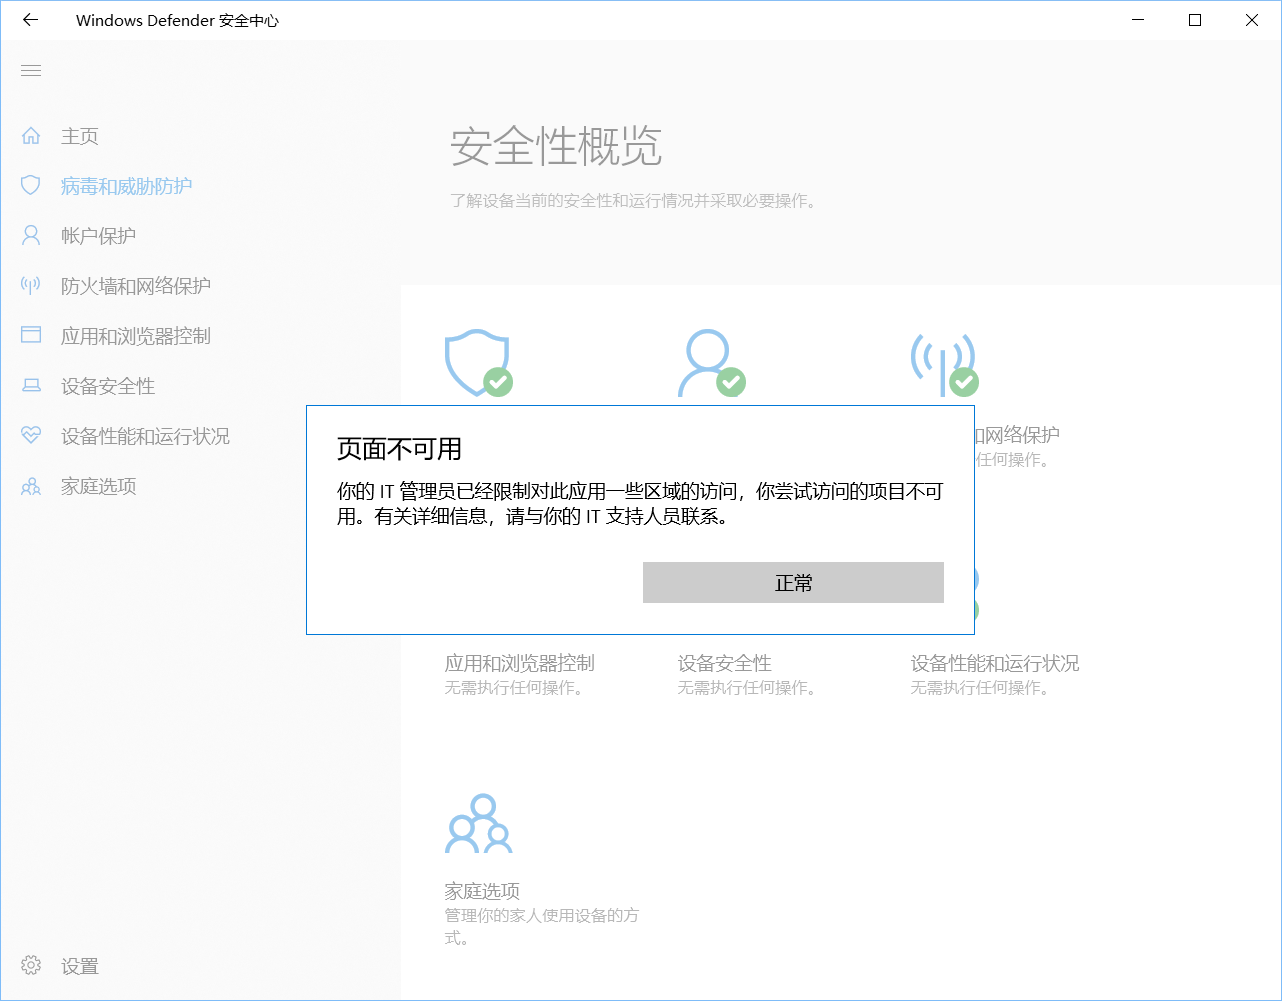
Task: Click the Windows Defender 安全中心 window title
Action: click(x=177, y=20)
